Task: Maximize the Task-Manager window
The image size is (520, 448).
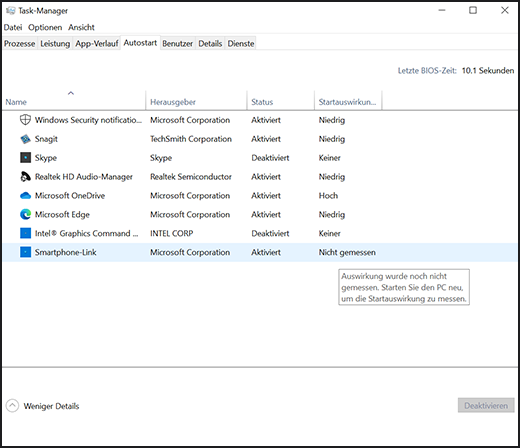Action: 473,10
